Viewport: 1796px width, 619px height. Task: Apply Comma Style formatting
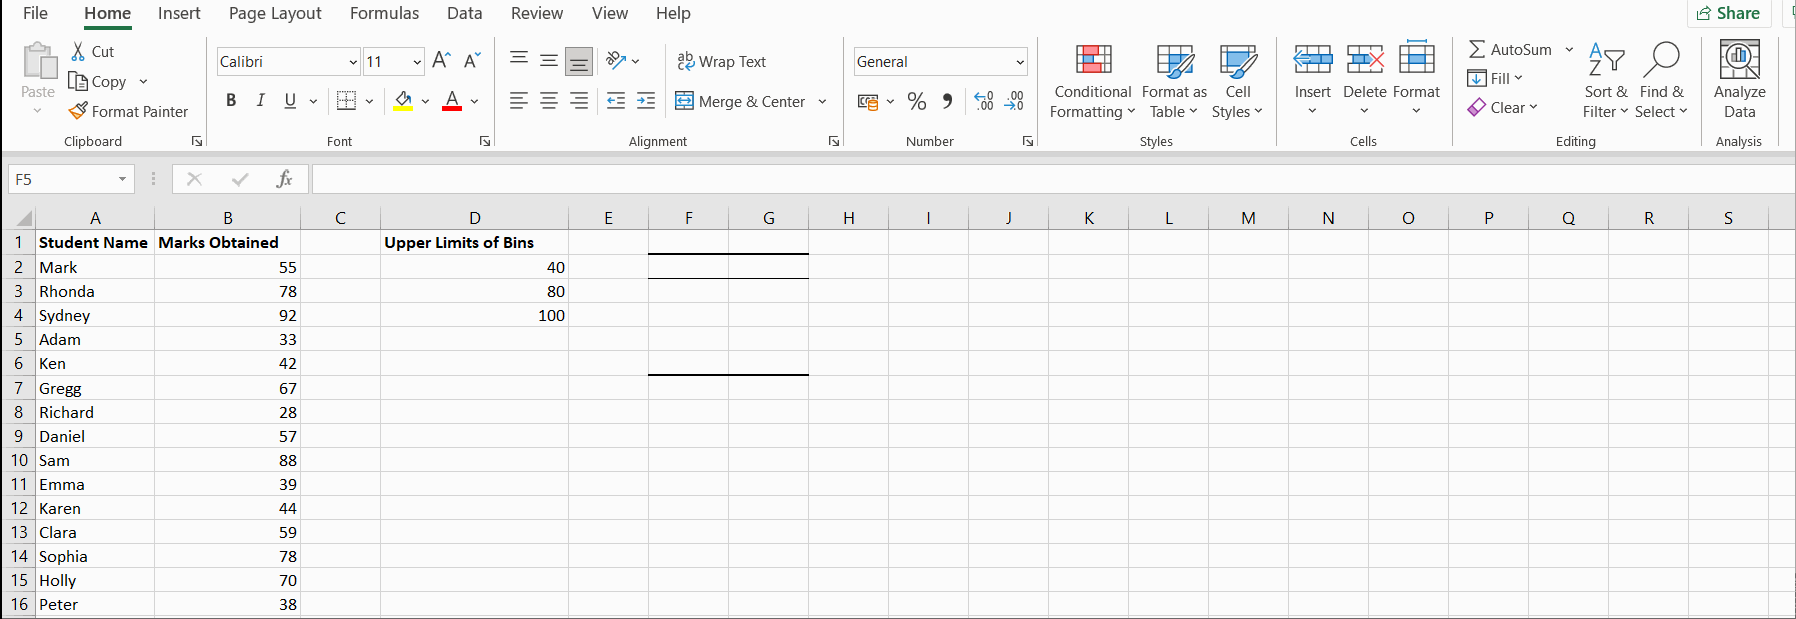tap(947, 101)
